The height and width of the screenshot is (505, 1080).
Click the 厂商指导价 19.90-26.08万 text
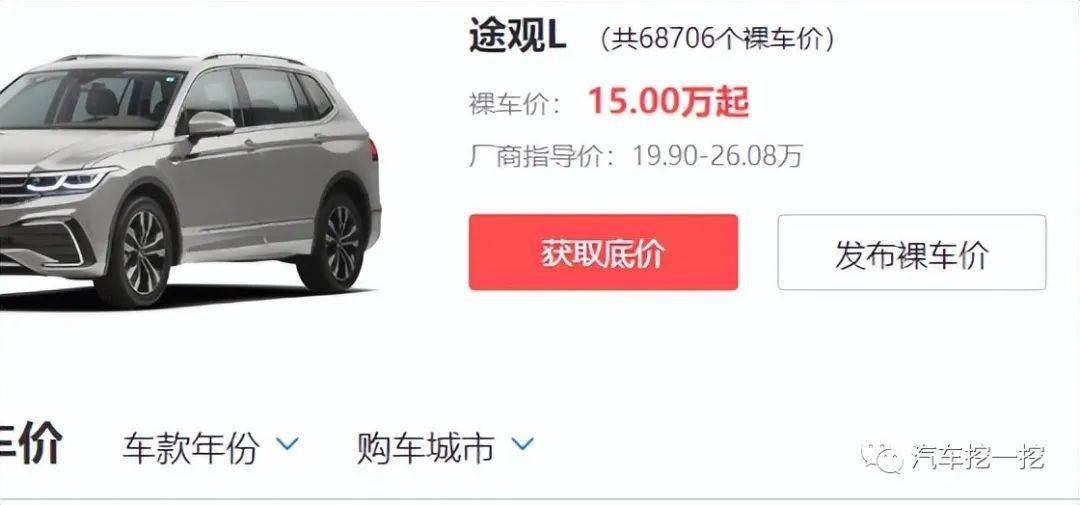tap(636, 156)
